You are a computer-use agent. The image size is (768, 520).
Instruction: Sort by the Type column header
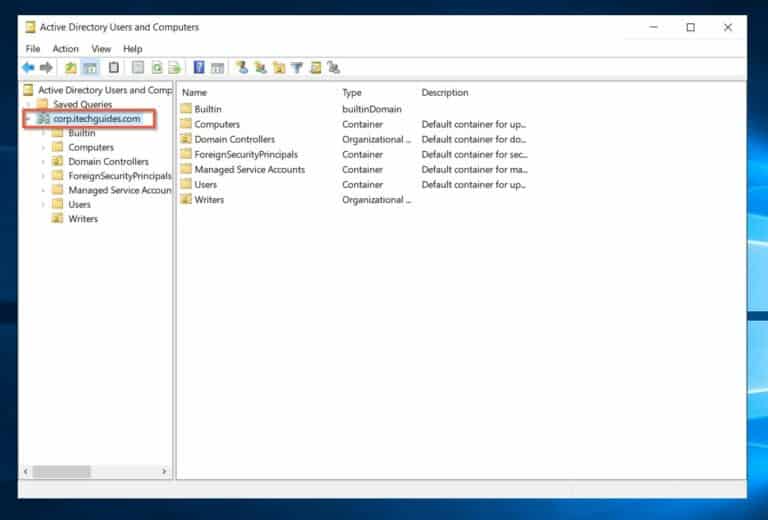(x=352, y=93)
